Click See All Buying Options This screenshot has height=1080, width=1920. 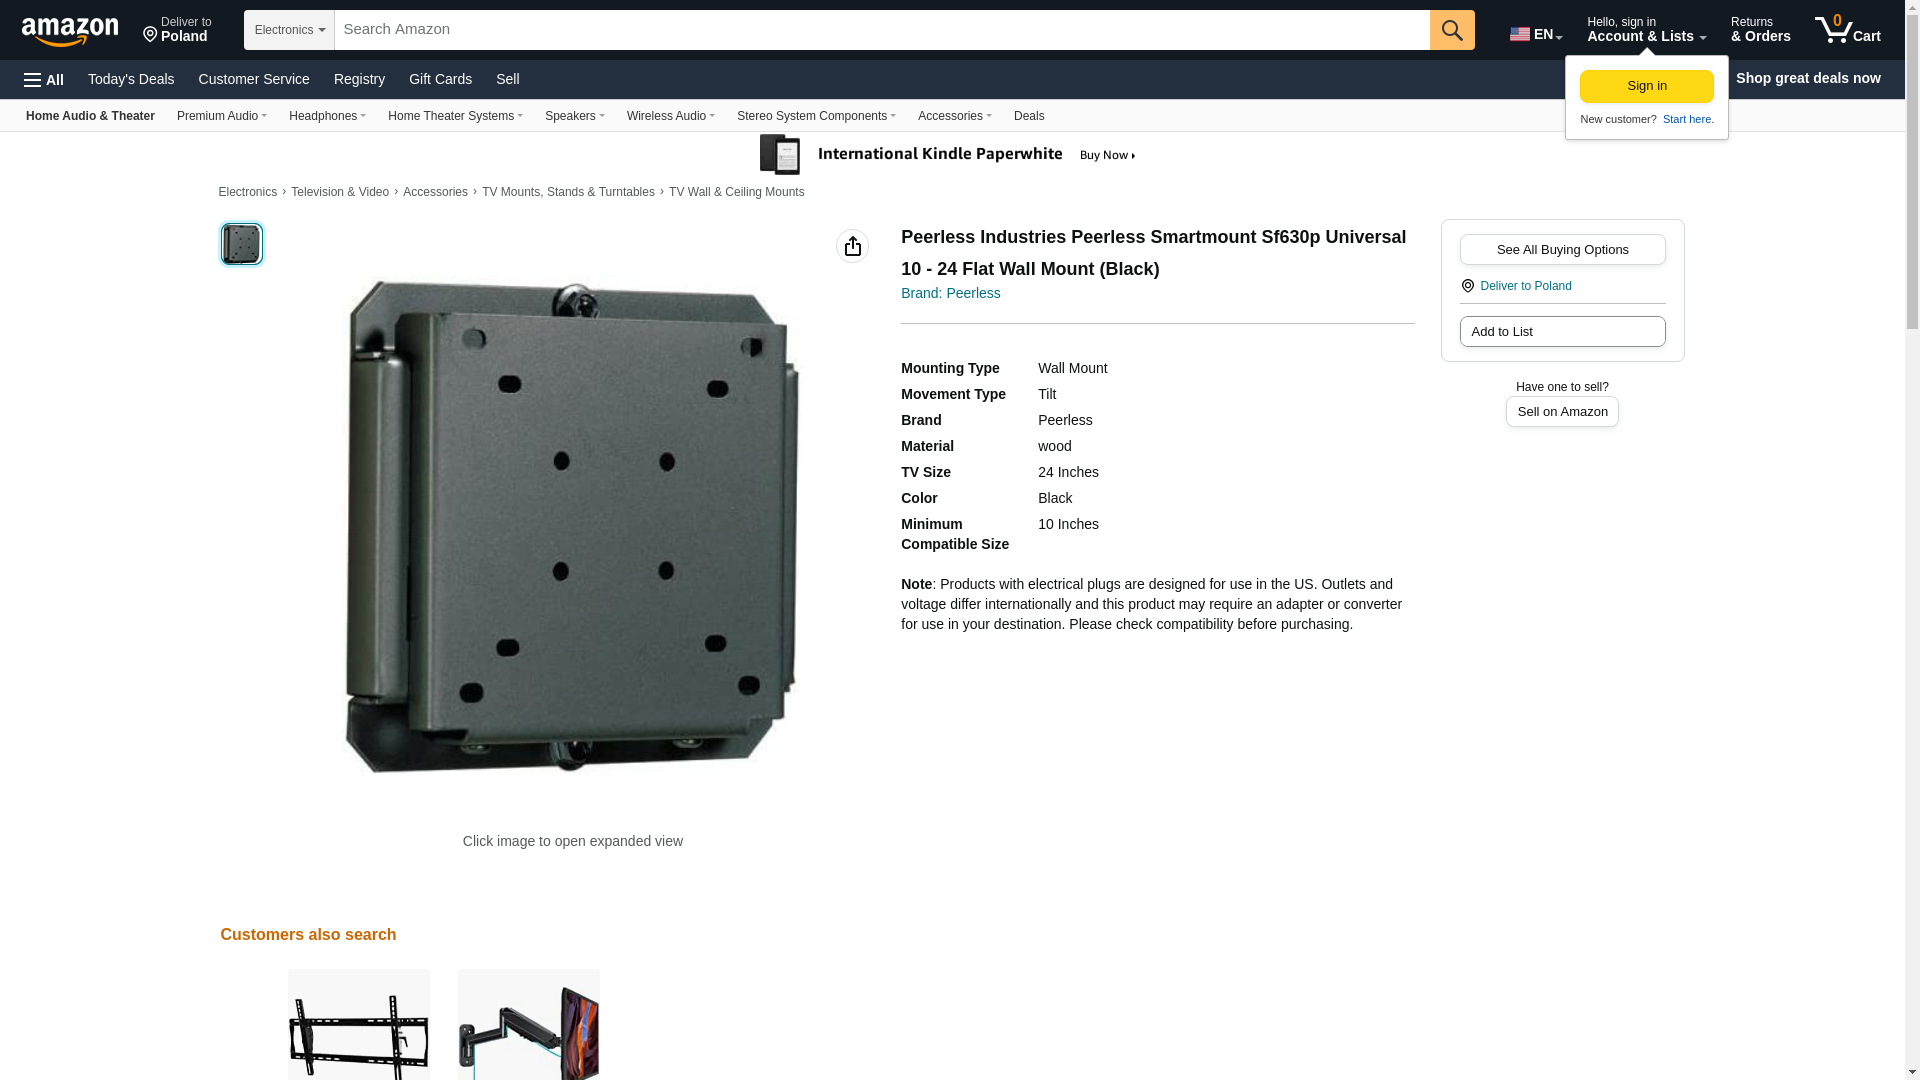point(1562,250)
